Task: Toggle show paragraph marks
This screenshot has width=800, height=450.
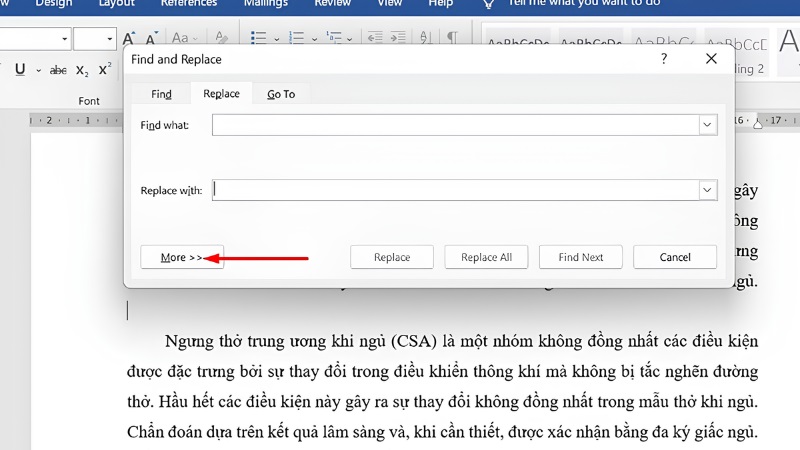Action: (x=452, y=38)
